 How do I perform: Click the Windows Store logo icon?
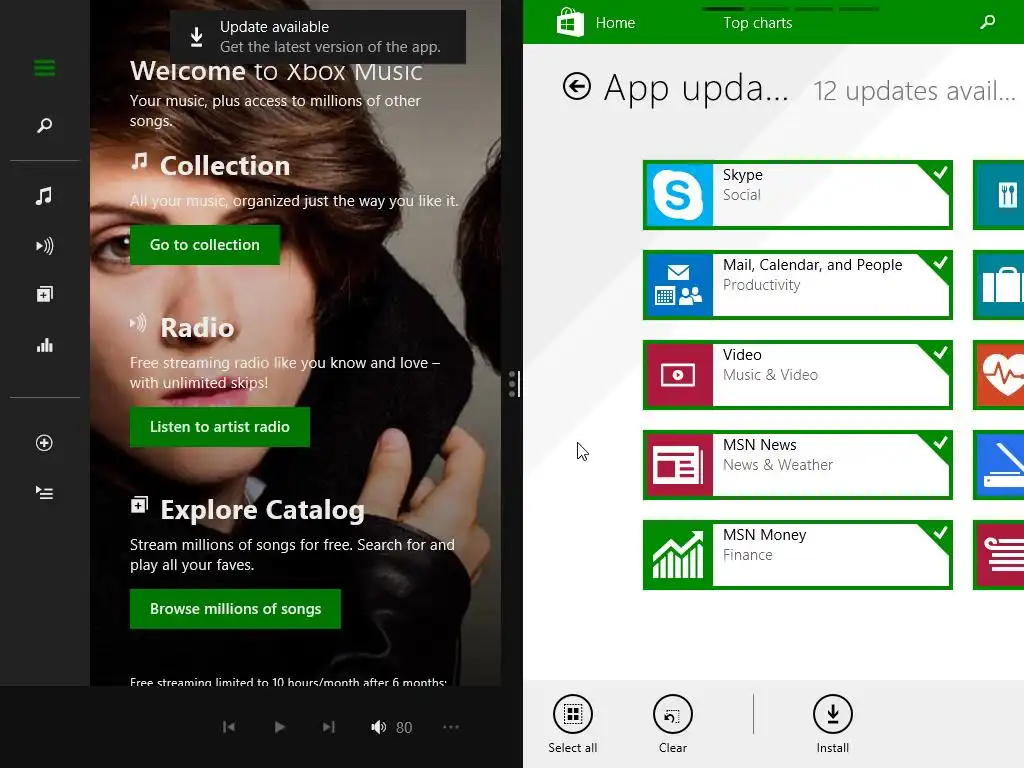[x=569, y=22]
